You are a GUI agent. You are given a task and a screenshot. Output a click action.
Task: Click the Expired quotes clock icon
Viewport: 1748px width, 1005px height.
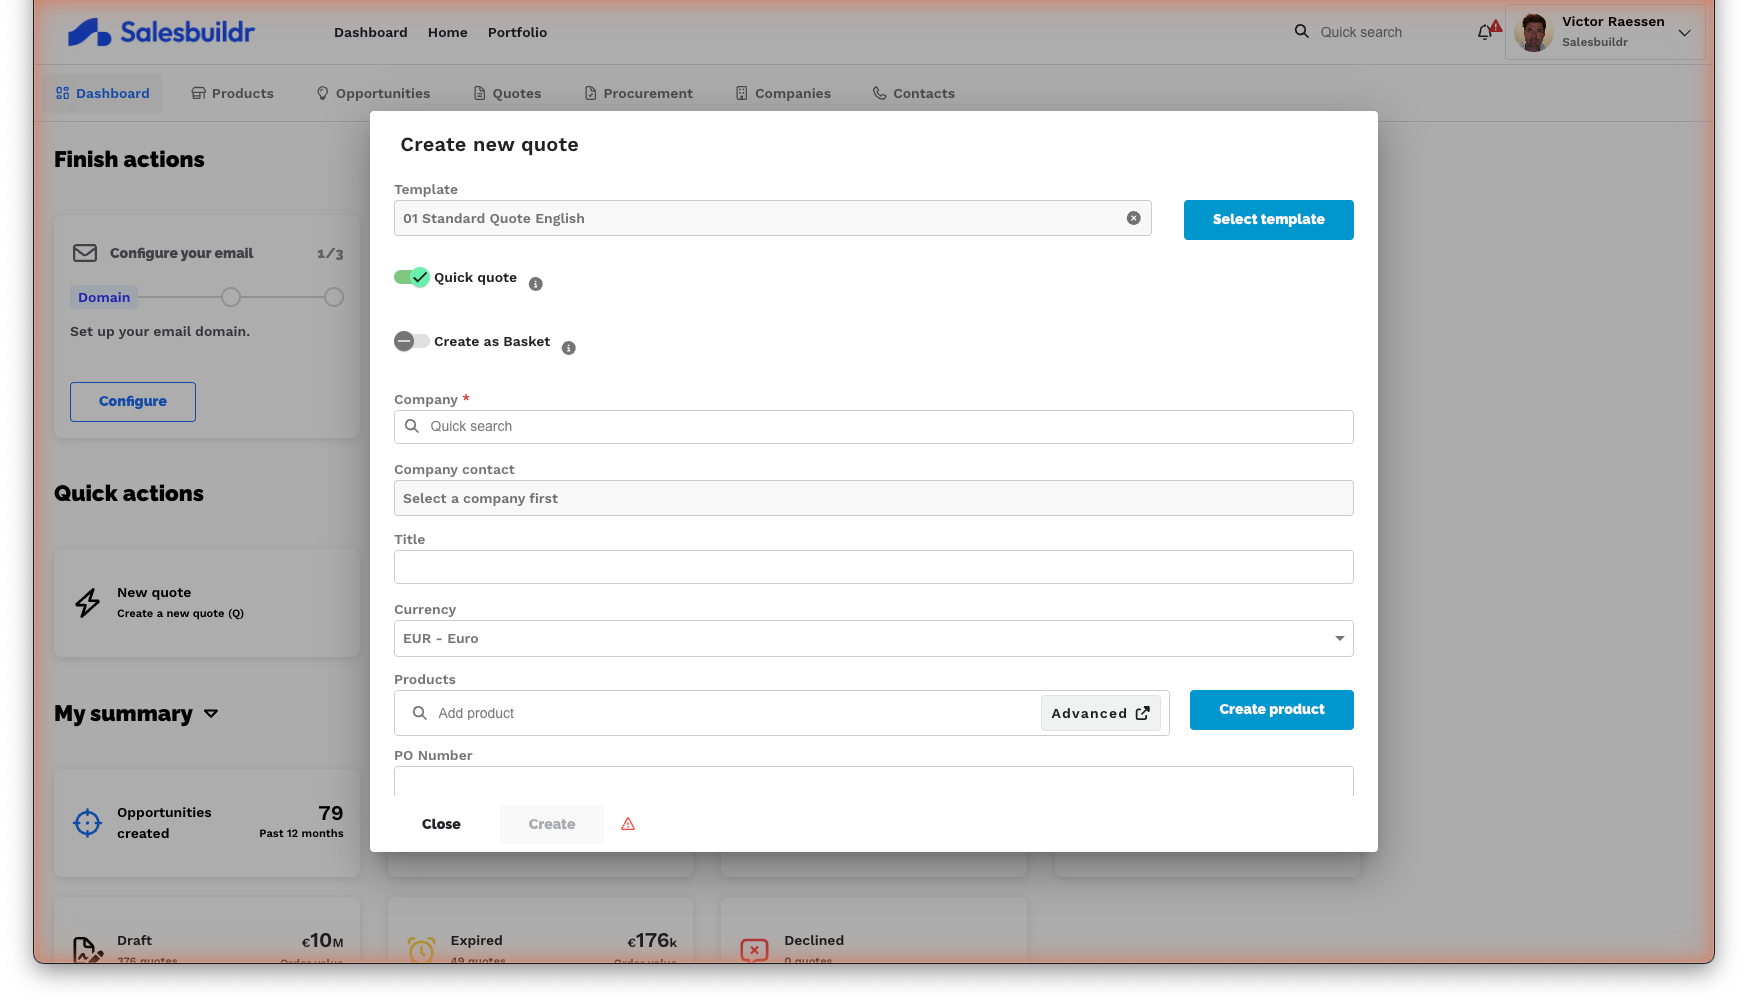click(422, 950)
